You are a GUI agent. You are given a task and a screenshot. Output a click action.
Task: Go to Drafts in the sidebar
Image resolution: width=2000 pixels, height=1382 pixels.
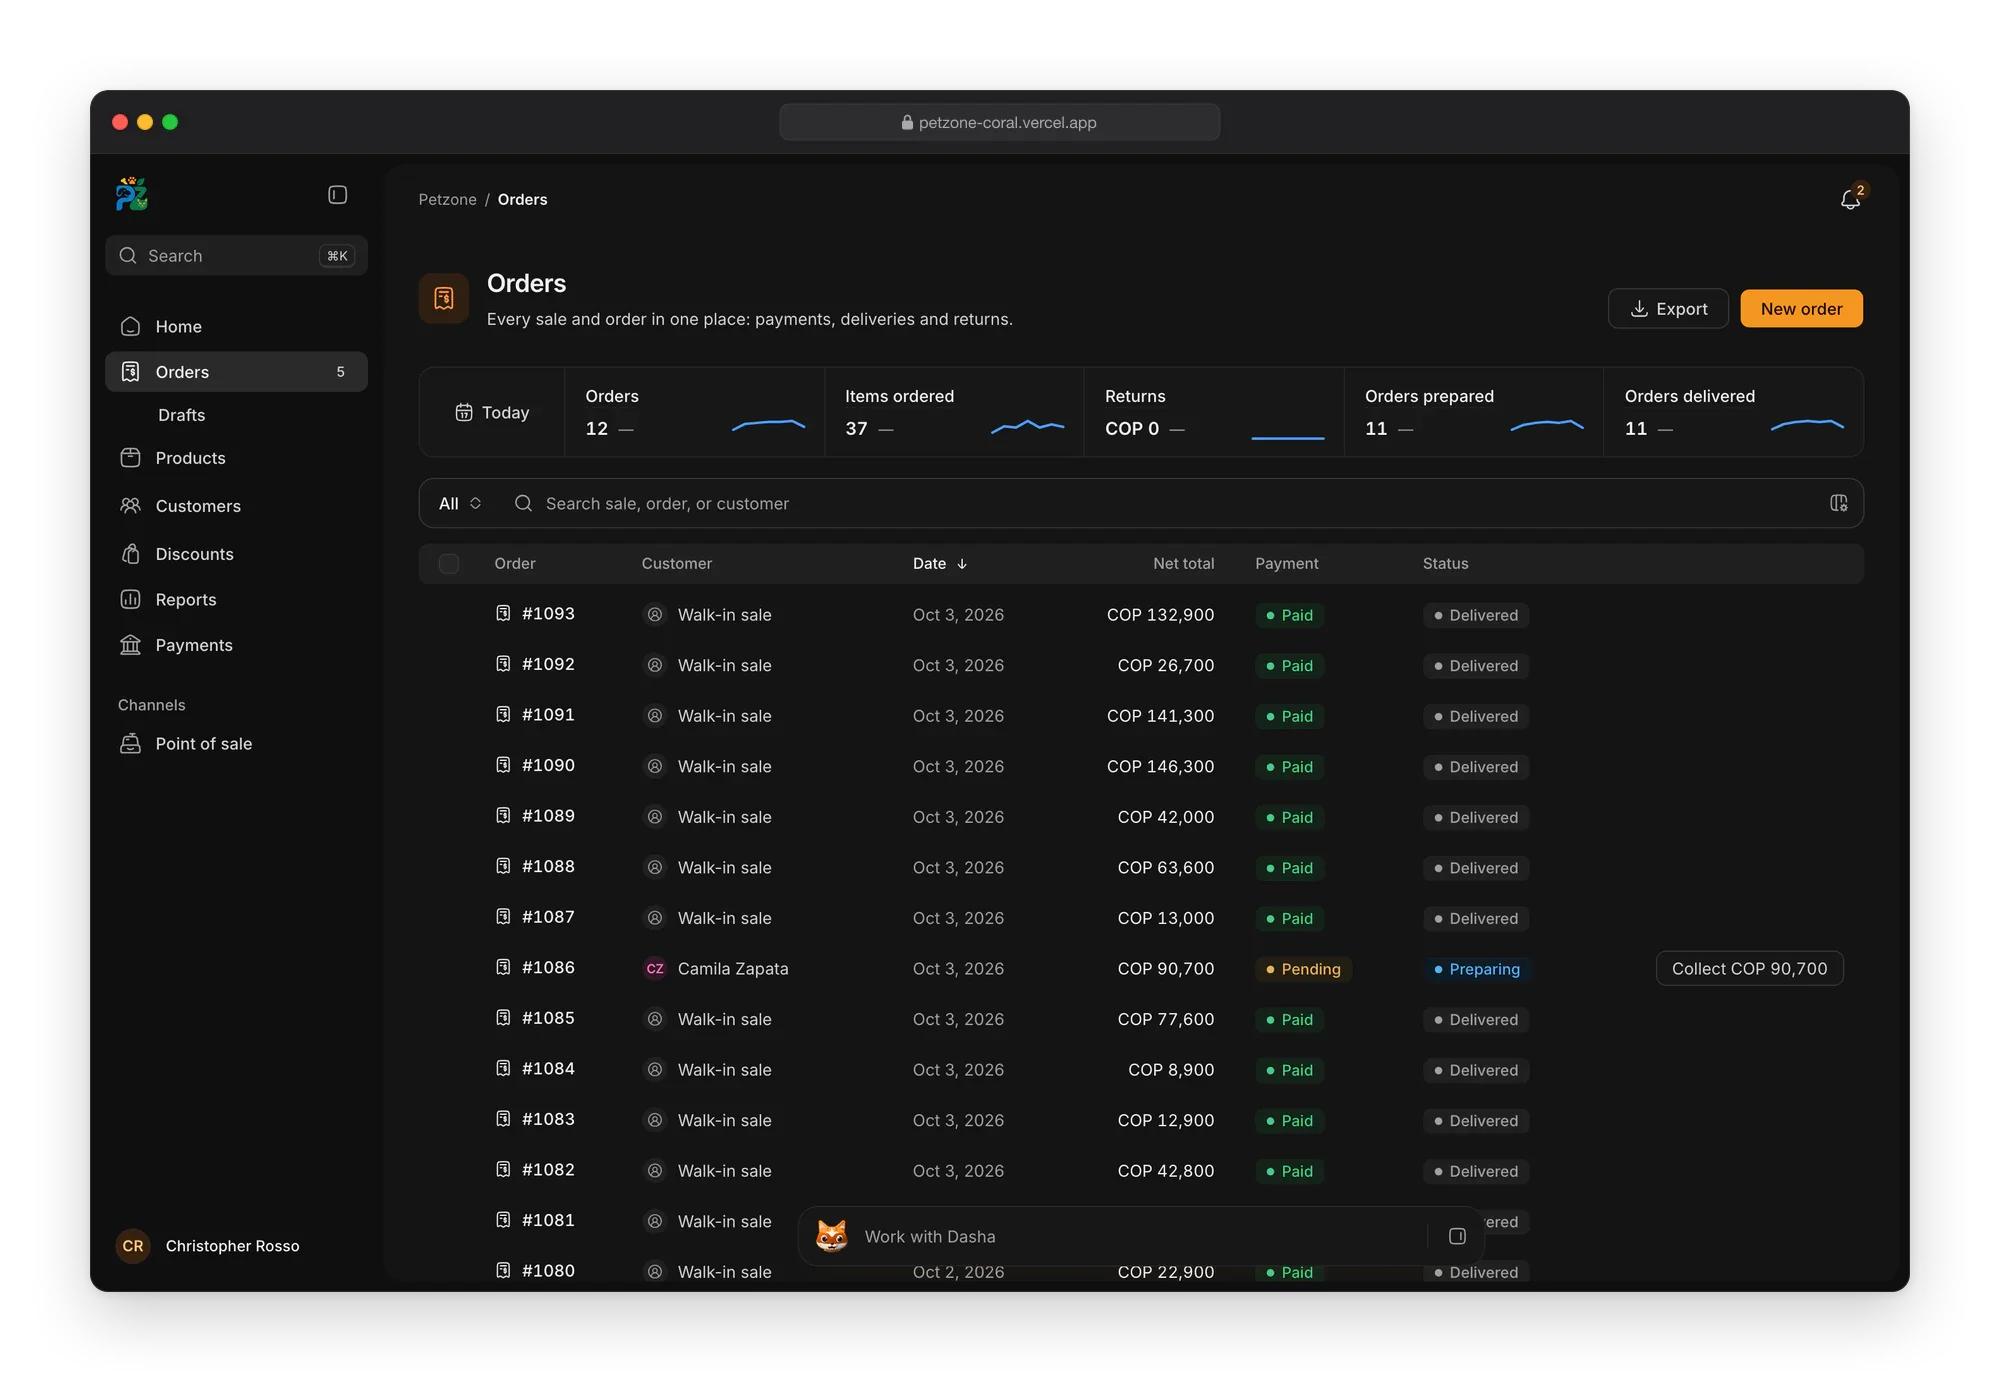click(x=182, y=415)
